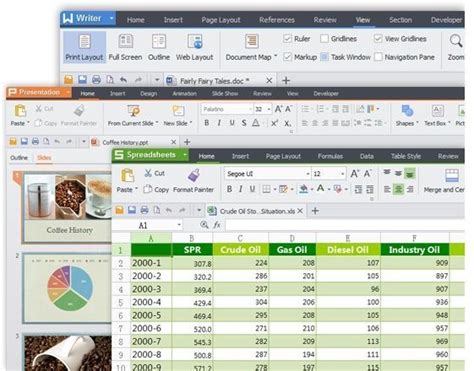Toggle Bold in Spreadsheets ribbon

click(229, 189)
